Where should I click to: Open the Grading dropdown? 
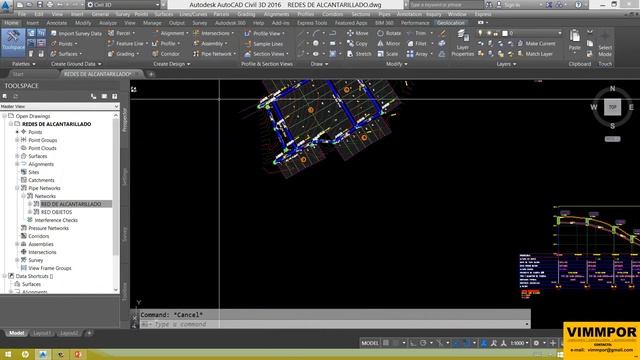pyautogui.click(x=124, y=54)
